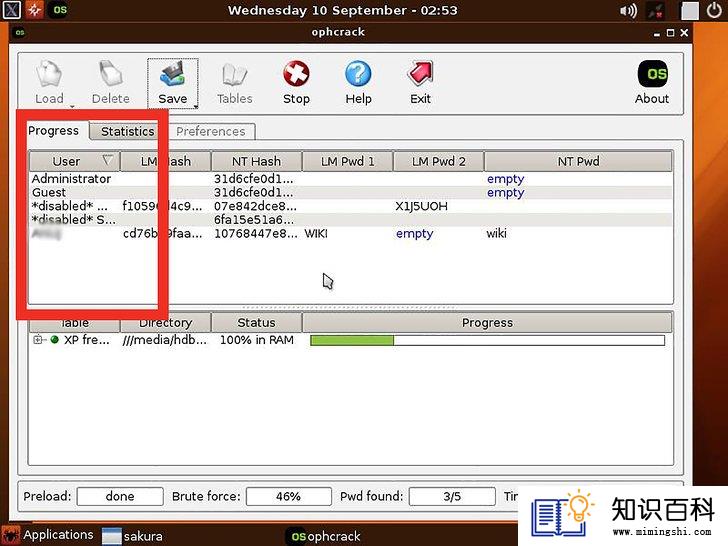
Task: Stop the cracking process
Action: (x=296, y=83)
